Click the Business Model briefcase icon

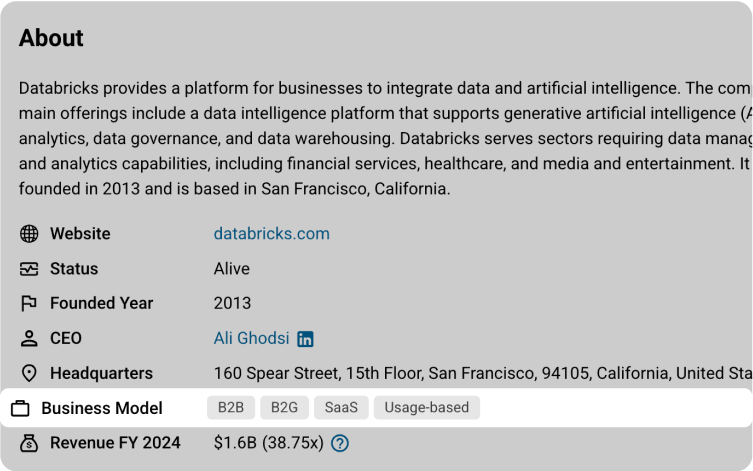click(20, 409)
